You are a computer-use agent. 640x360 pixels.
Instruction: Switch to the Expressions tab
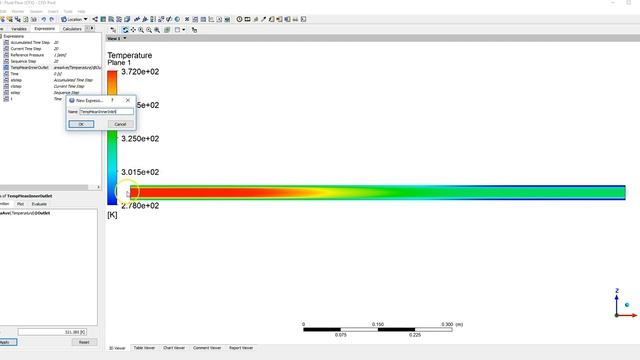[x=44, y=29]
